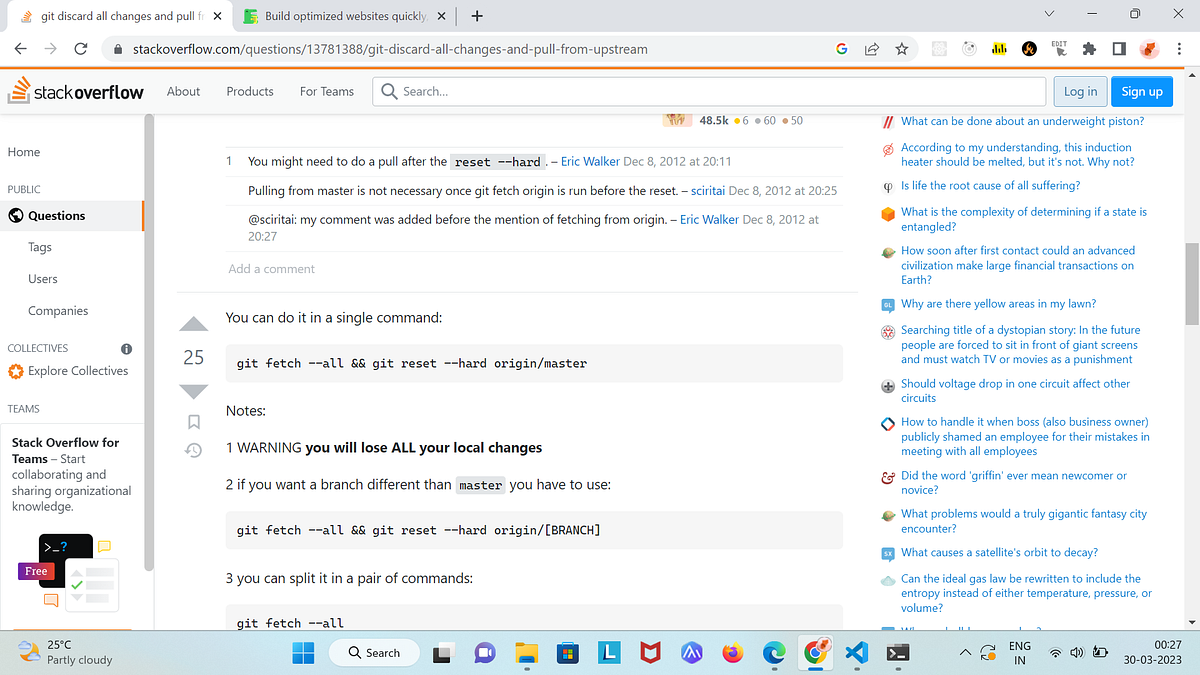Click the Log in button
This screenshot has width=1200, height=675.
(x=1080, y=91)
